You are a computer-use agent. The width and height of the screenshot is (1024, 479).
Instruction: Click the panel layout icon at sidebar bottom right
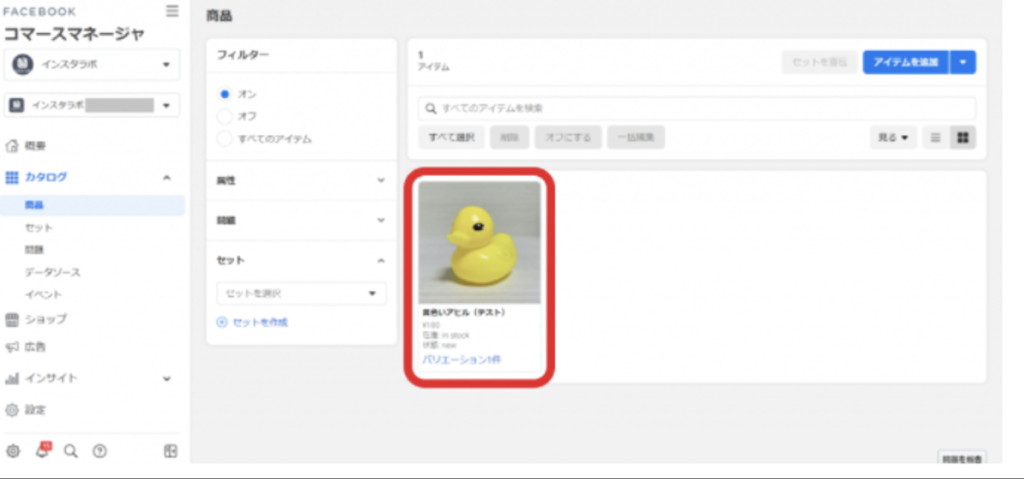pyautogui.click(x=170, y=450)
